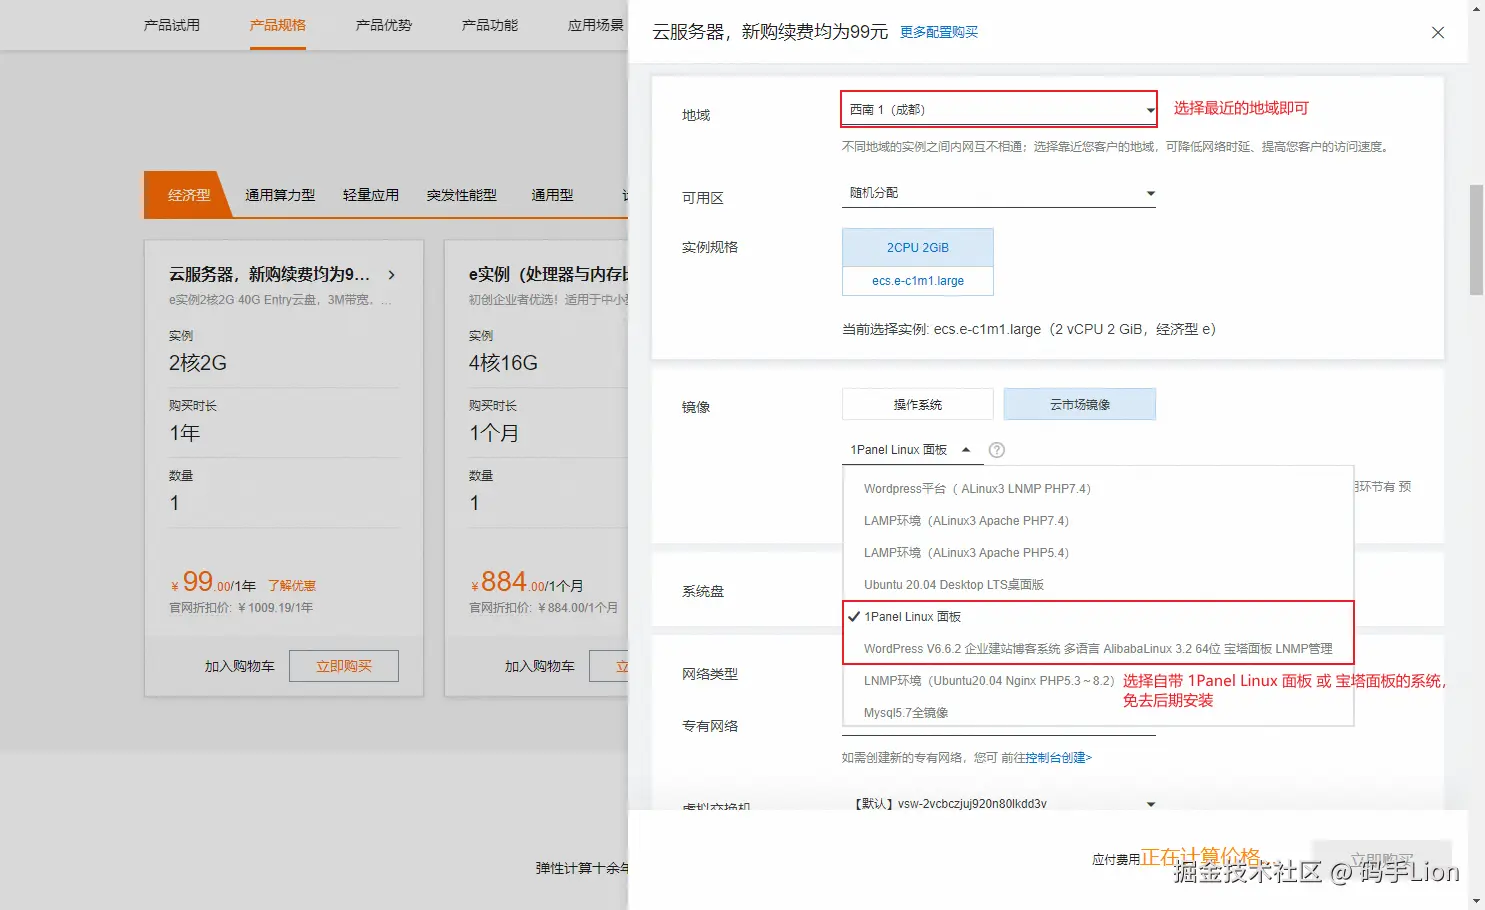Open the 控制台创建 link
Image resolution: width=1485 pixels, height=910 pixels.
point(1058,758)
